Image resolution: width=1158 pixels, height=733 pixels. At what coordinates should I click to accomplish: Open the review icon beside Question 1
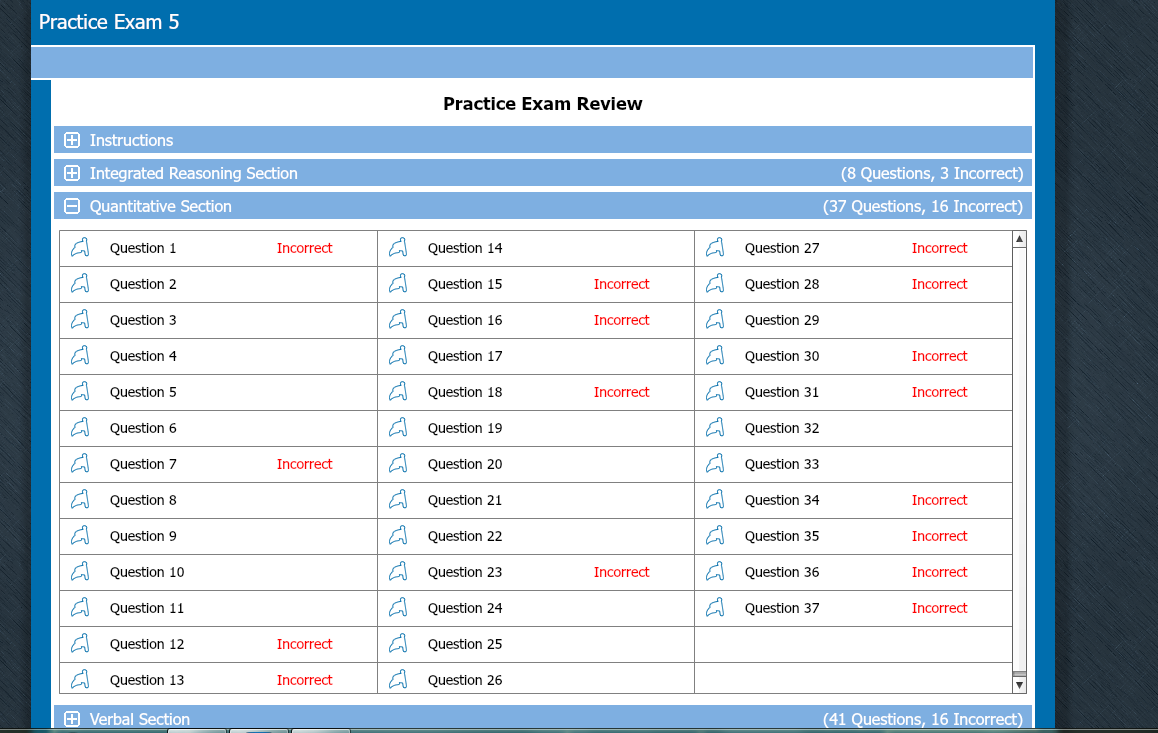point(80,248)
